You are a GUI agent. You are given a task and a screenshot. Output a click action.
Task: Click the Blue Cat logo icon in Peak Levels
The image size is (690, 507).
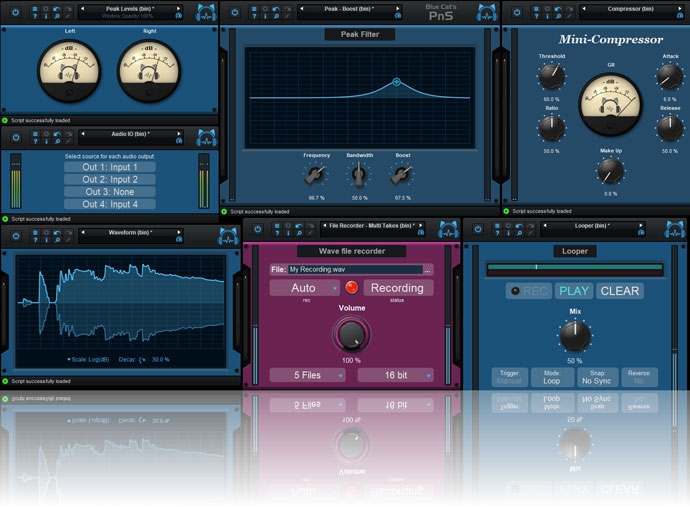[205, 13]
